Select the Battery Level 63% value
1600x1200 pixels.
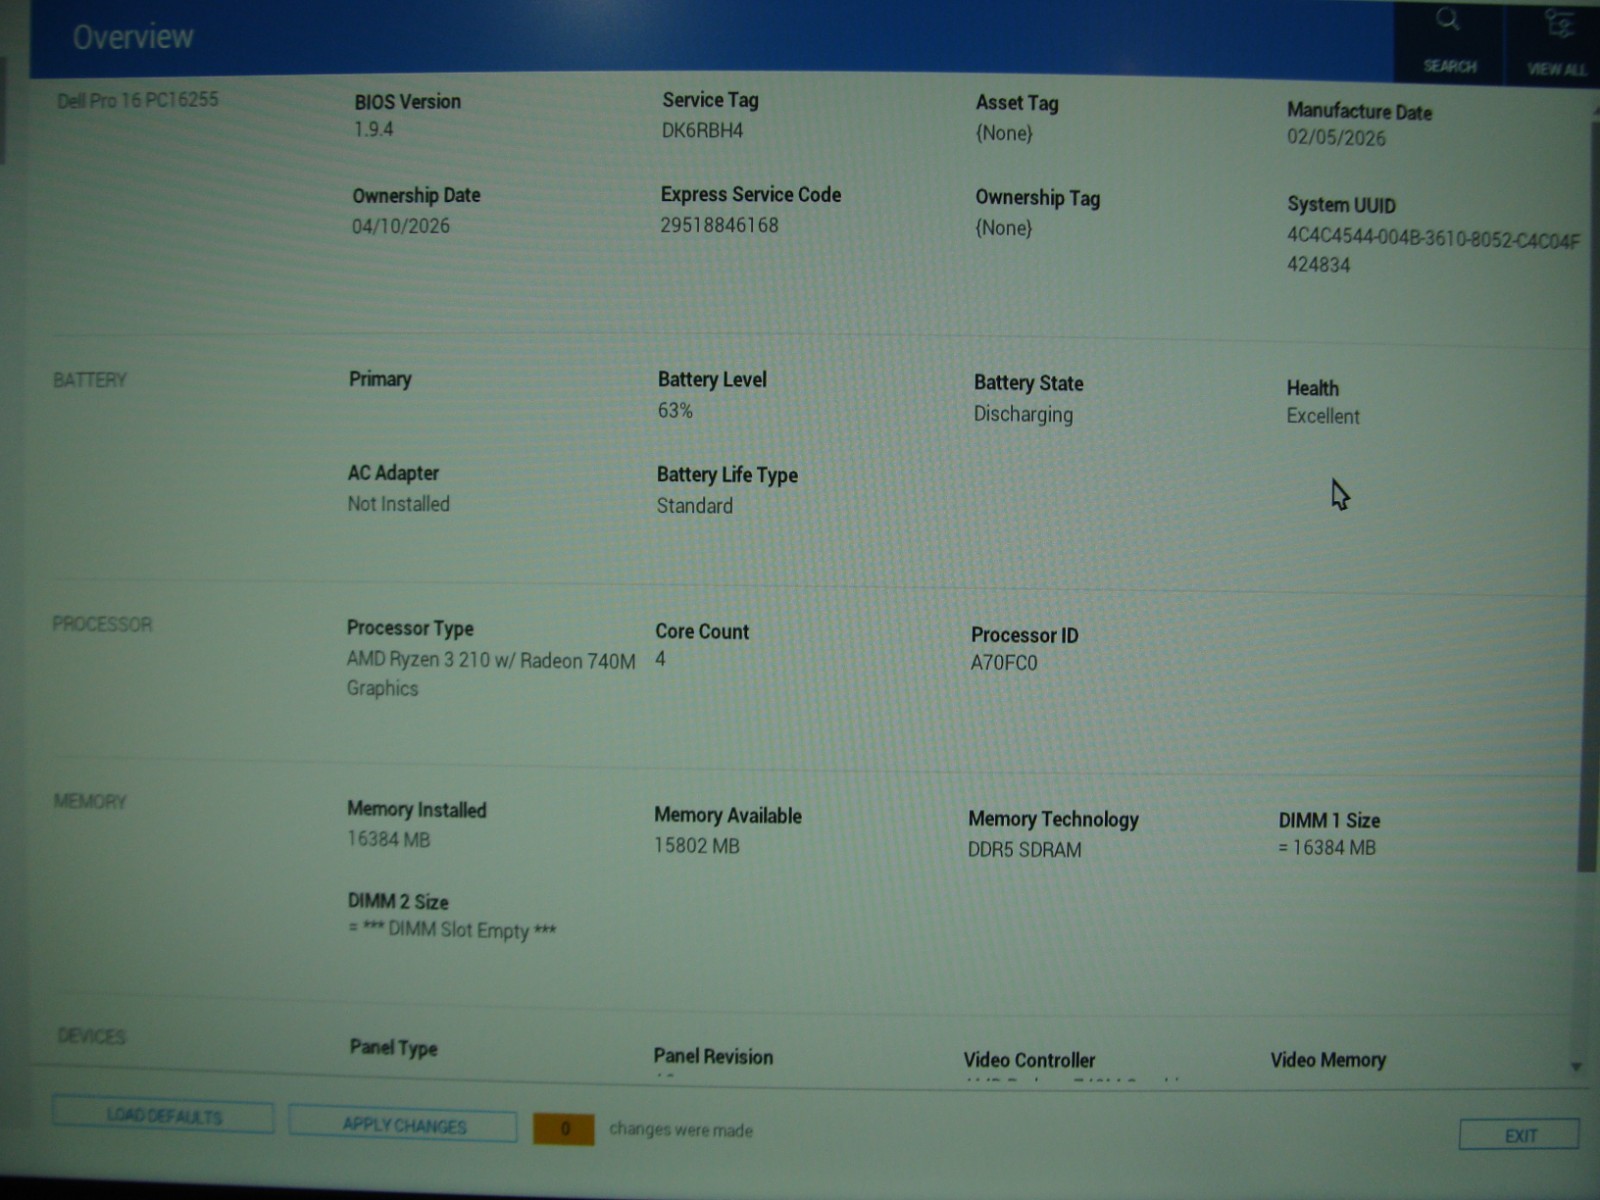(675, 410)
